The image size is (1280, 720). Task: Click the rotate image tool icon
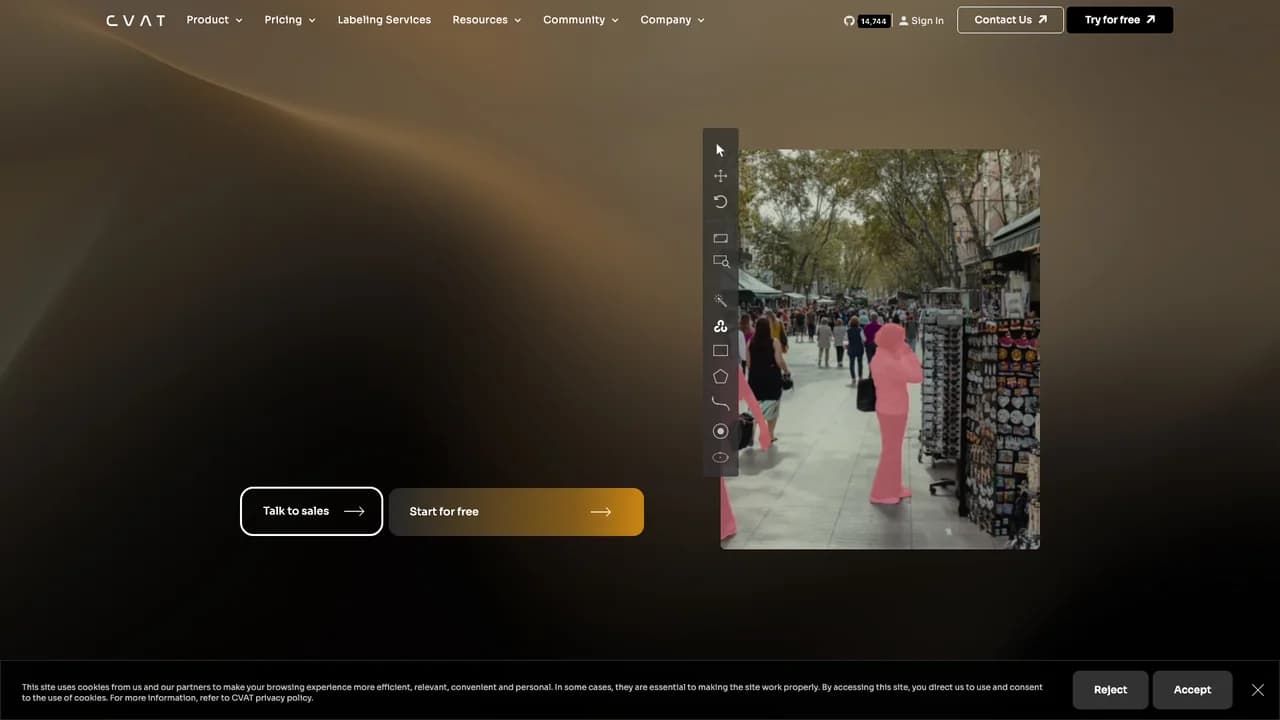pos(720,202)
